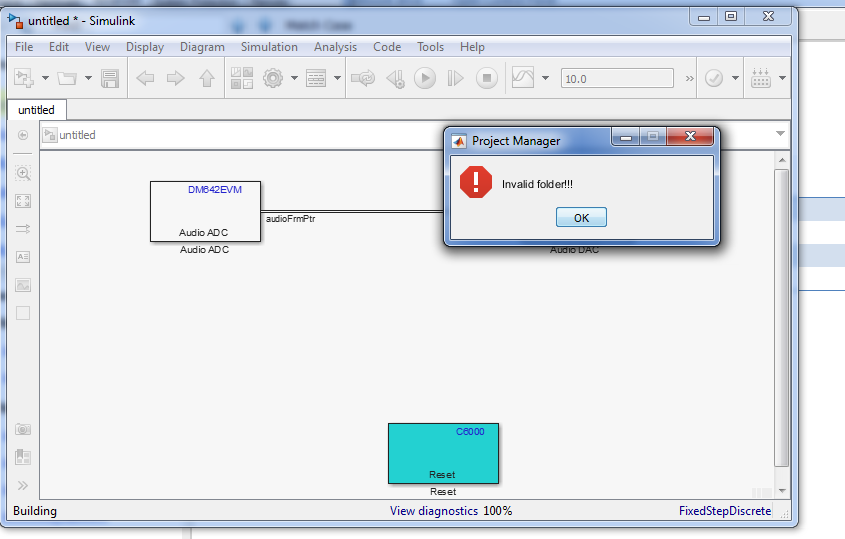845x539 pixels.
Task: Stop the simulation with Stop button
Action: tap(487, 79)
